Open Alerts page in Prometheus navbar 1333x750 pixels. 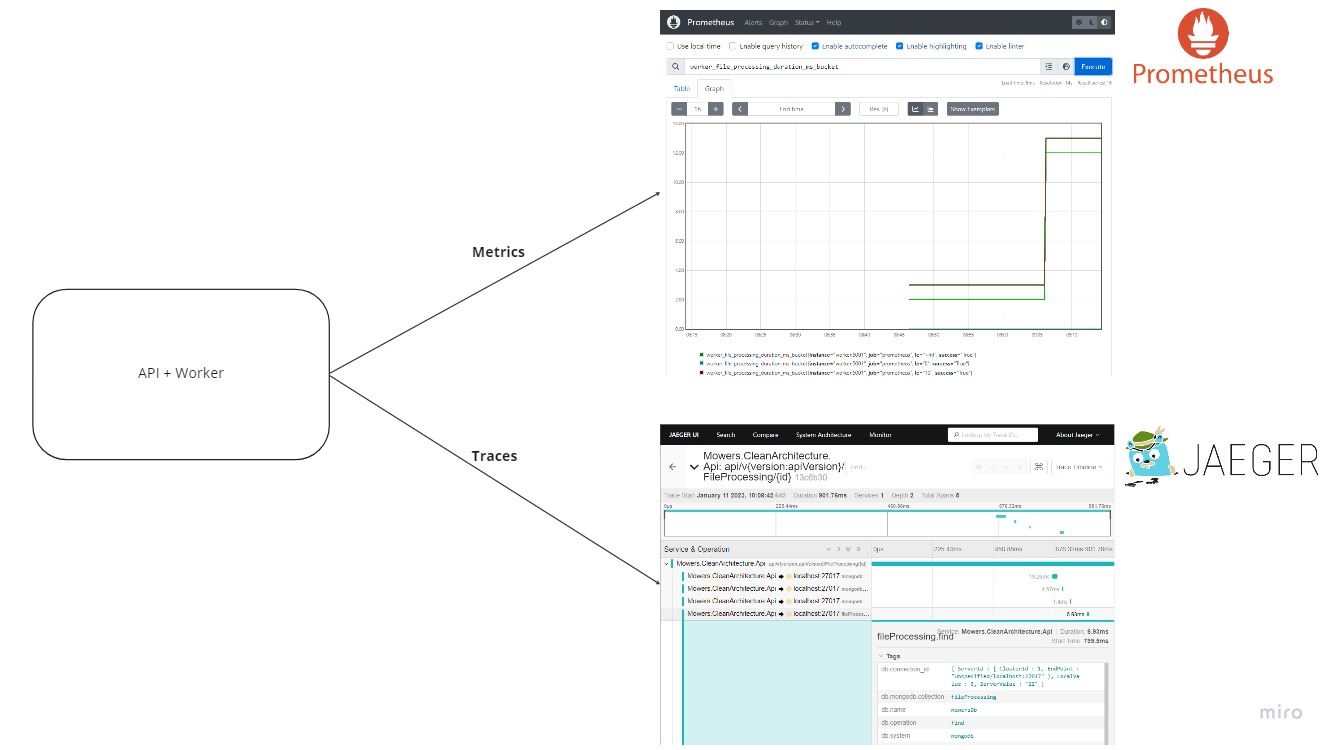click(x=753, y=22)
